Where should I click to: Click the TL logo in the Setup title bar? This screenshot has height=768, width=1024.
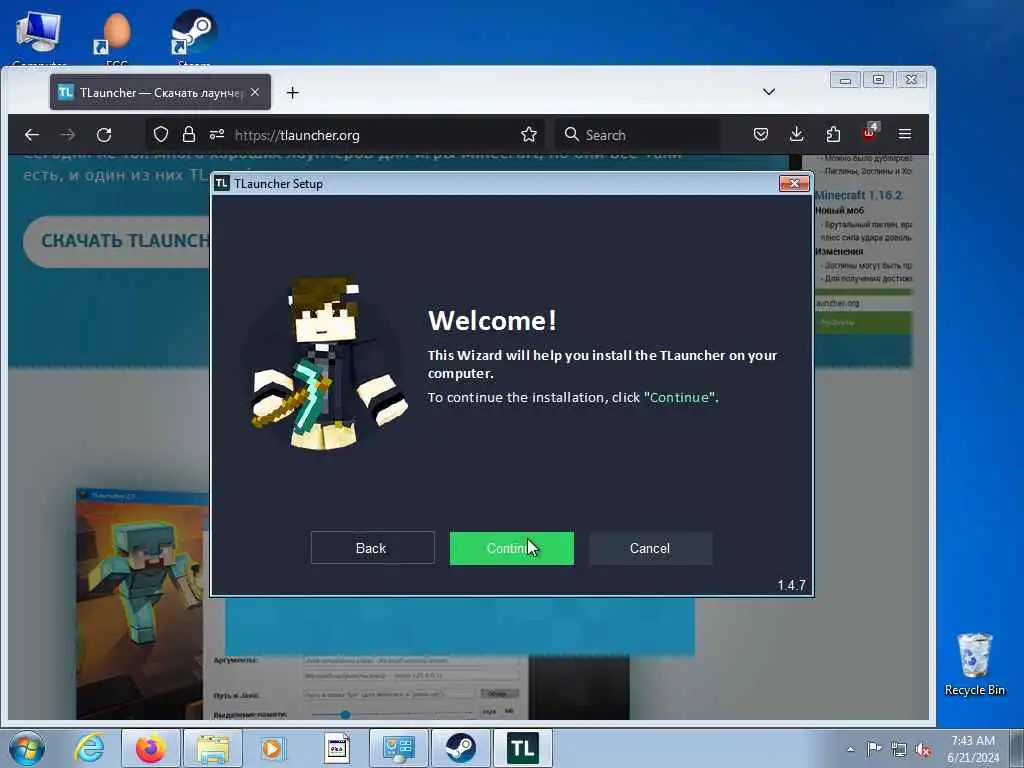point(222,184)
